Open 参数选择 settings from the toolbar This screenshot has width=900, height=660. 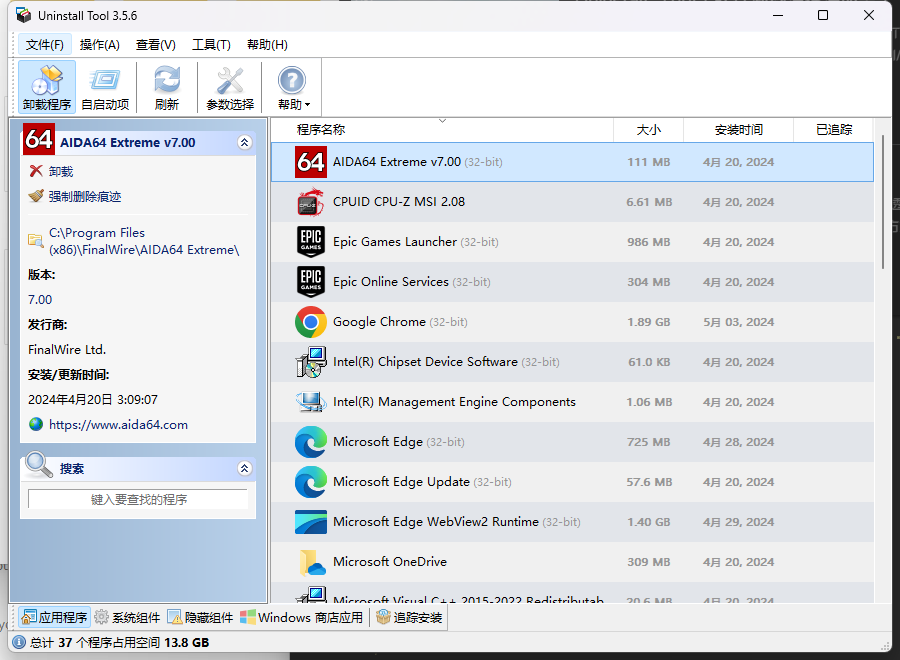click(x=229, y=86)
